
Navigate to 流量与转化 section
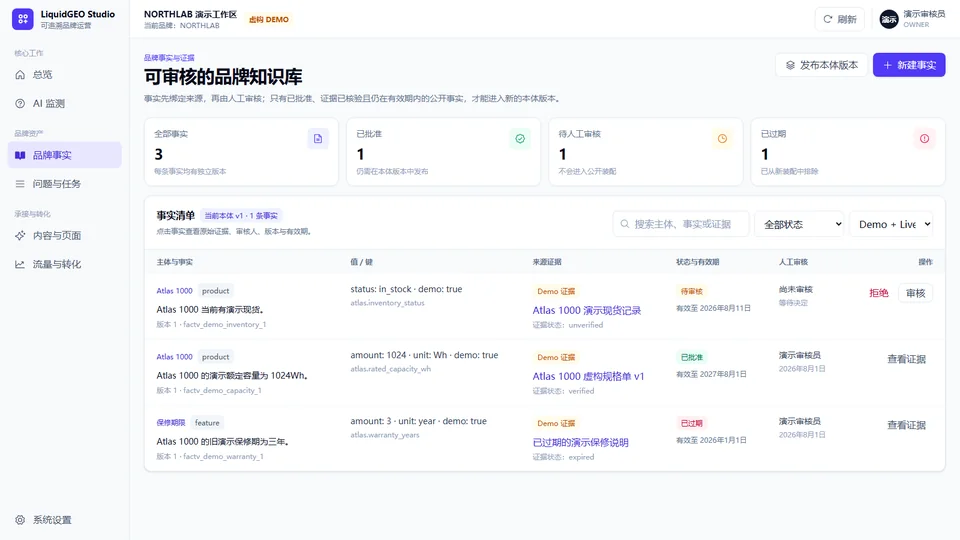point(64,264)
